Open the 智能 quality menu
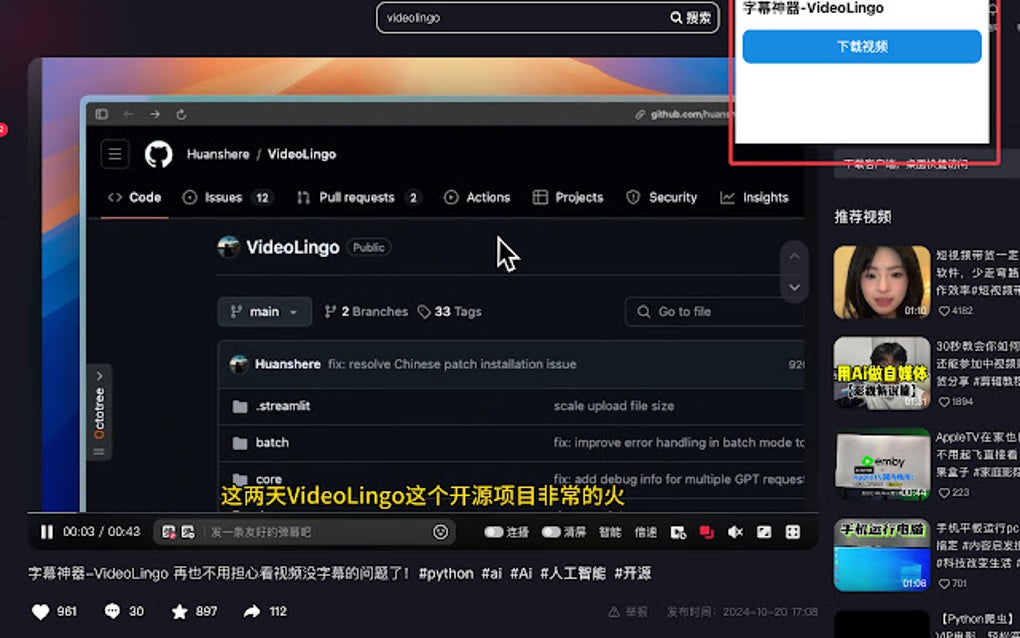The height and width of the screenshot is (638, 1020). pyautogui.click(x=610, y=532)
